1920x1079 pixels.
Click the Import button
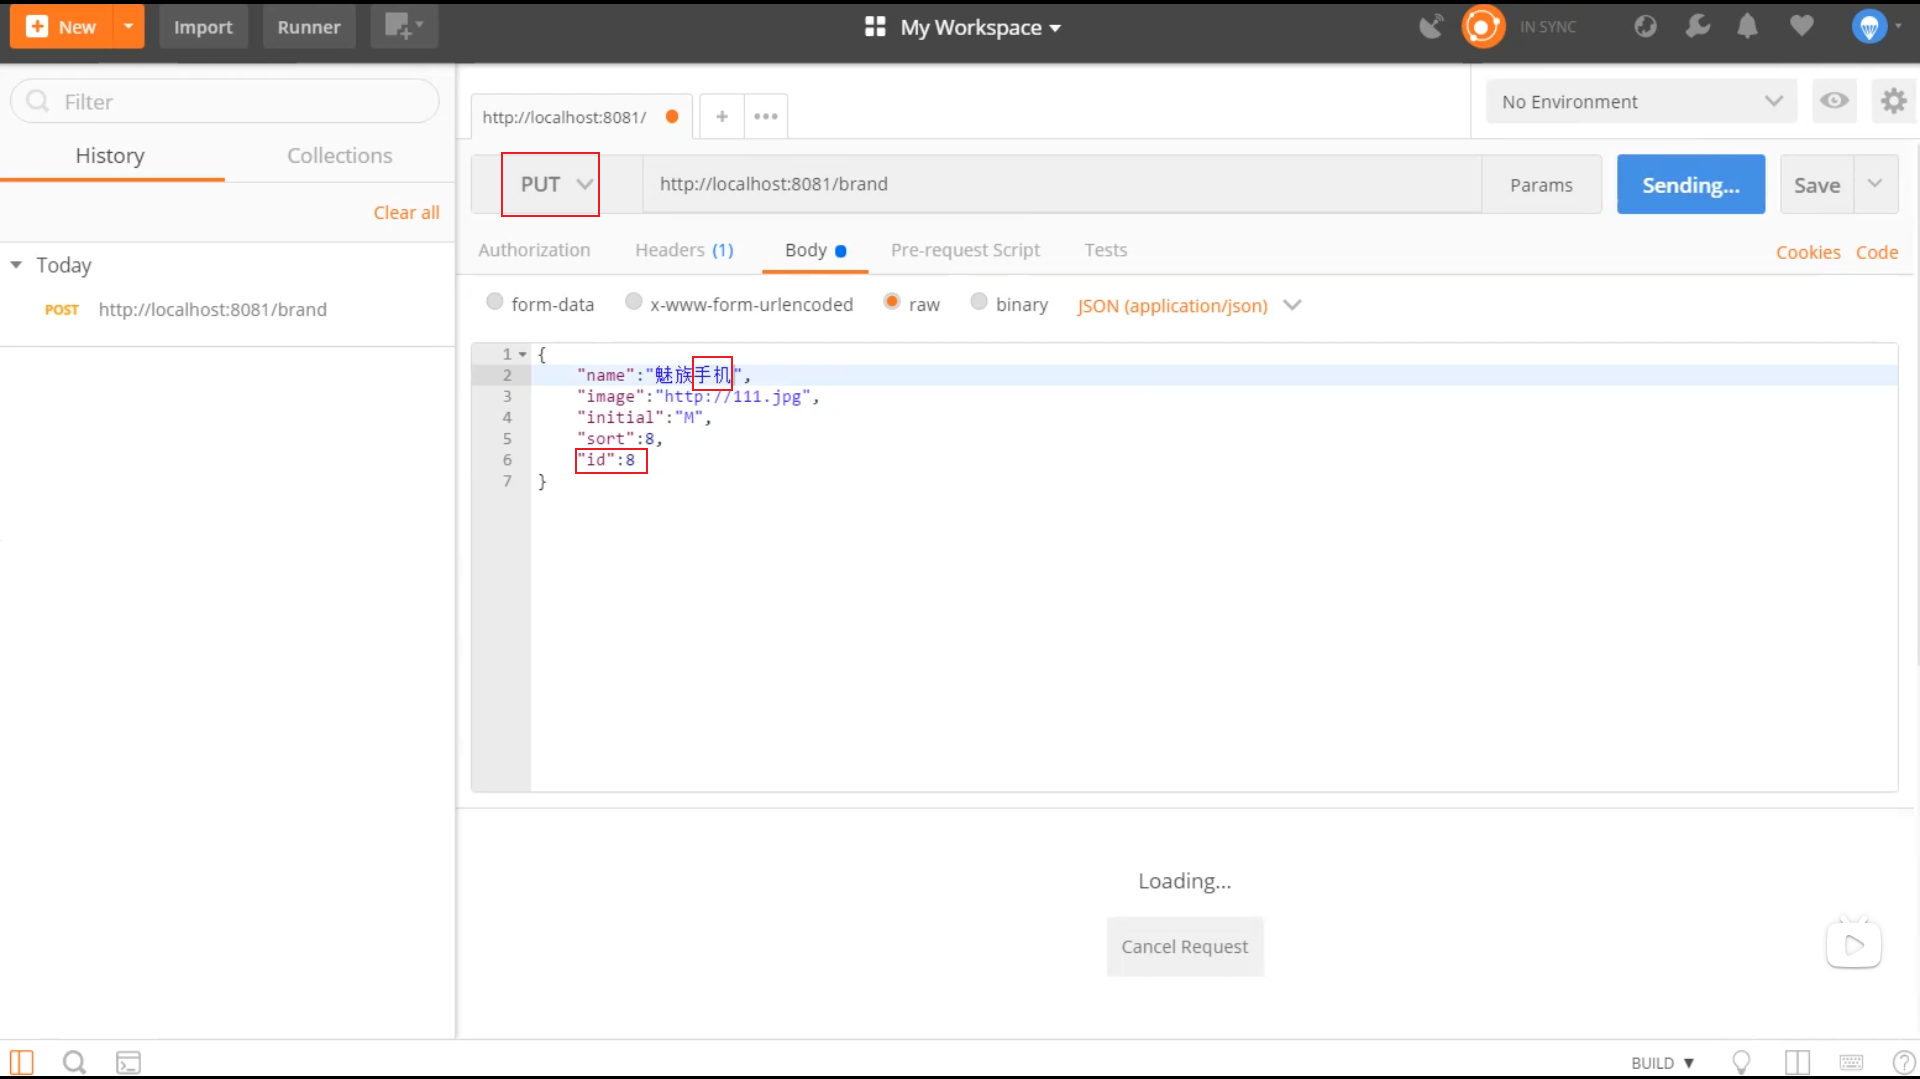[x=203, y=27]
